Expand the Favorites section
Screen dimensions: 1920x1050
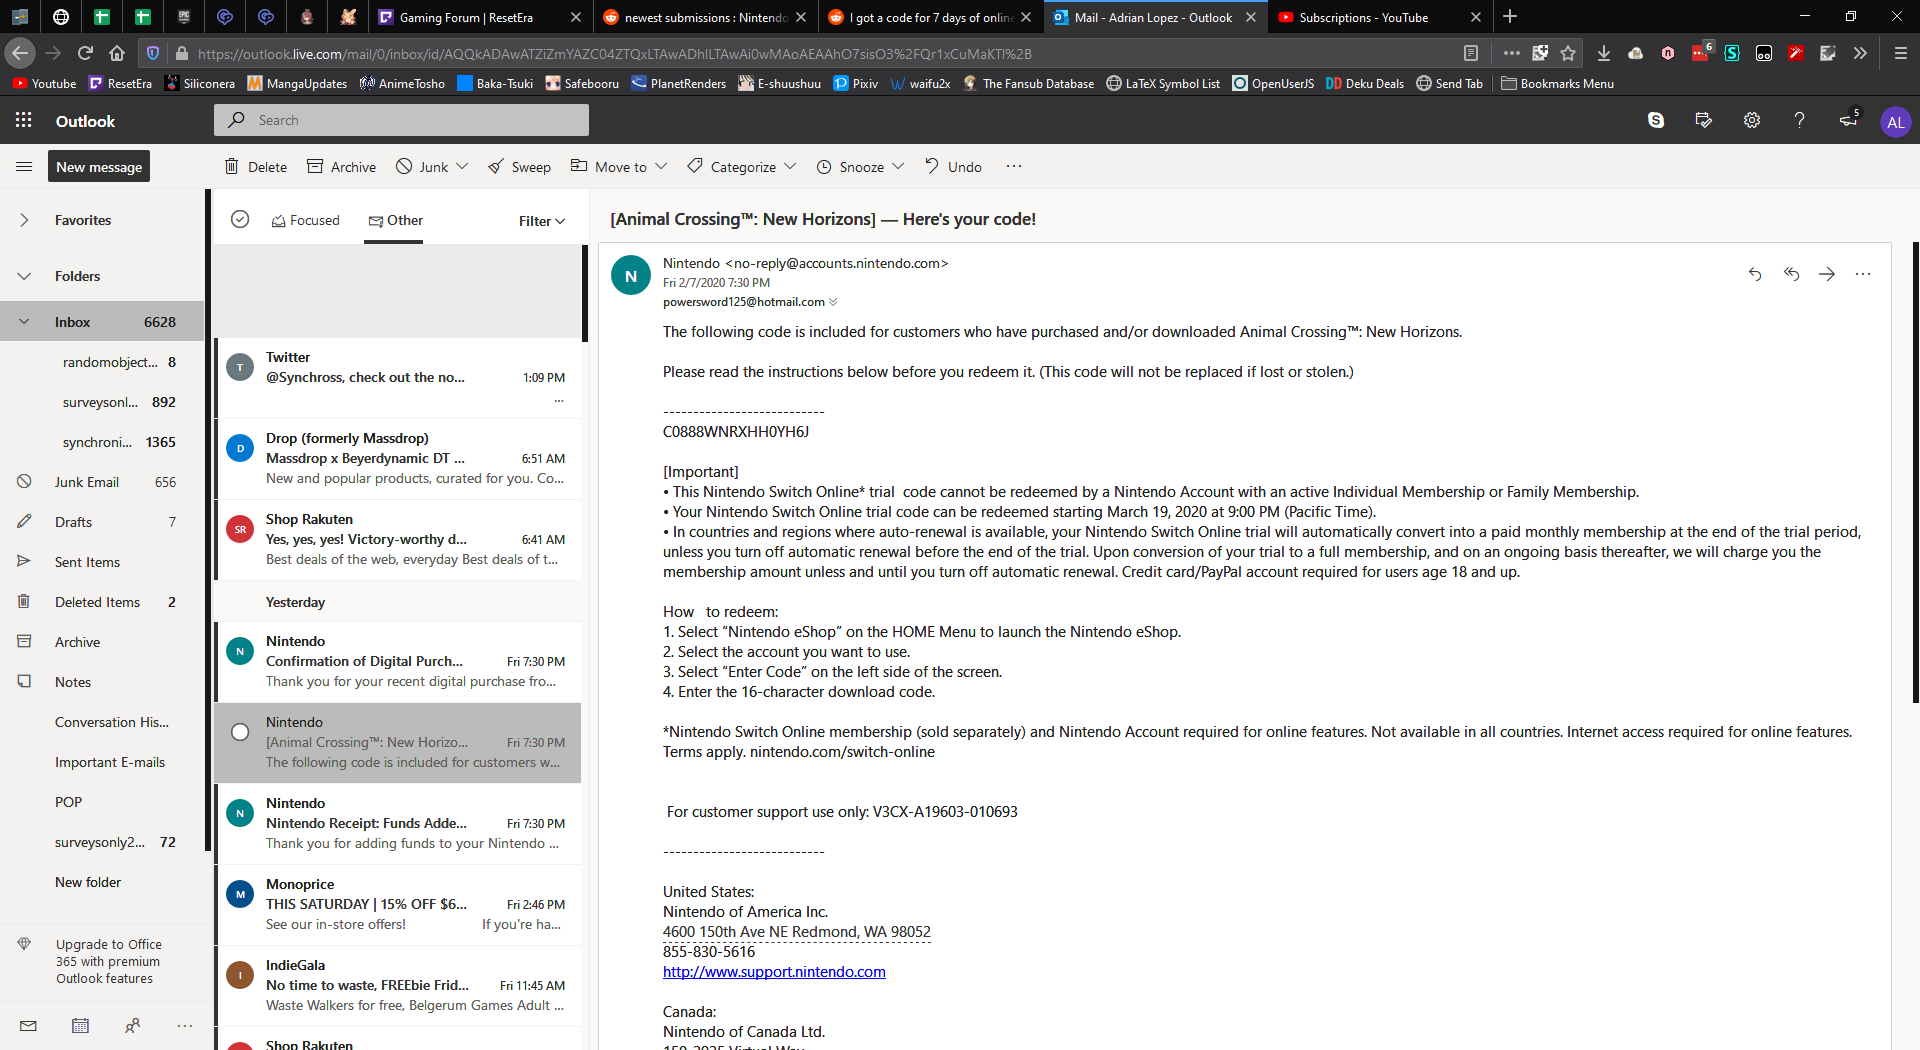coord(24,220)
